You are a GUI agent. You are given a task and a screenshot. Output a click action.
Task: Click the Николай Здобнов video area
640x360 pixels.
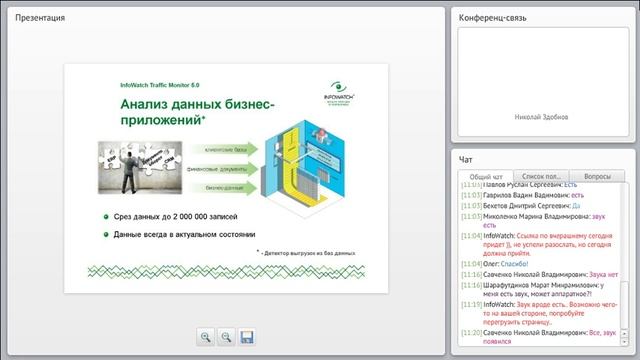pos(543,82)
